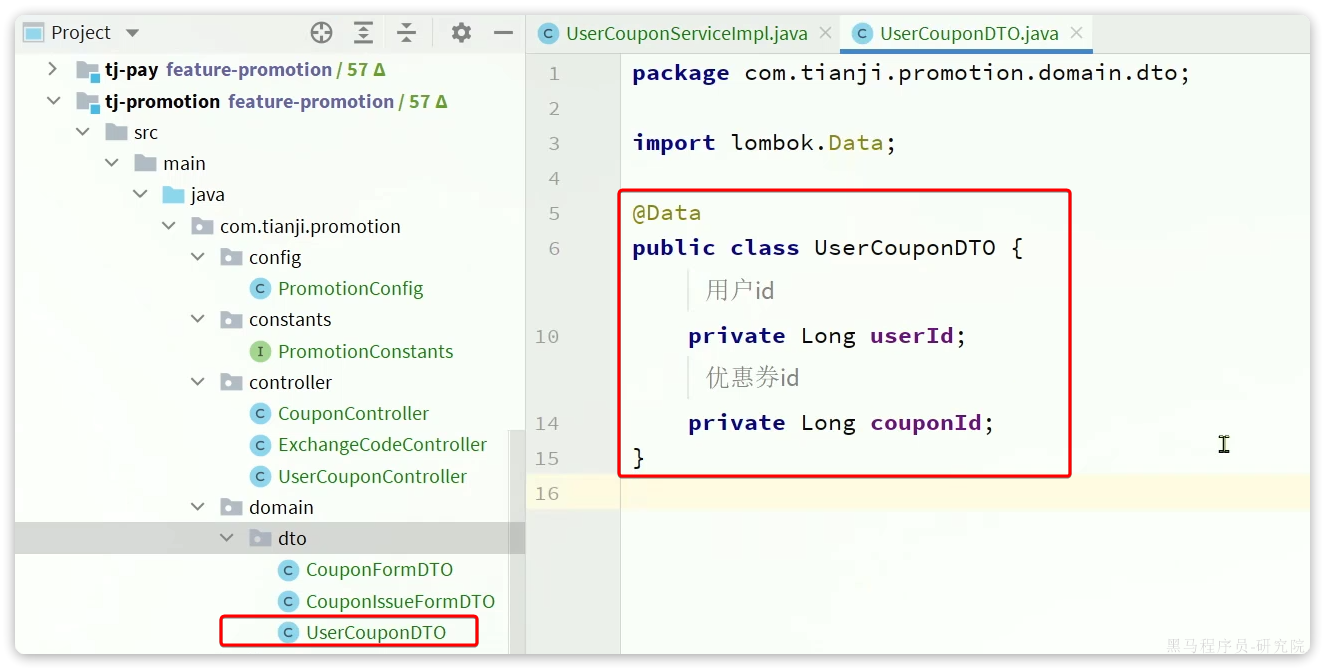The image size is (1325, 671).
Task: Click ExchangeCodeController class icon
Action: [260, 445]
